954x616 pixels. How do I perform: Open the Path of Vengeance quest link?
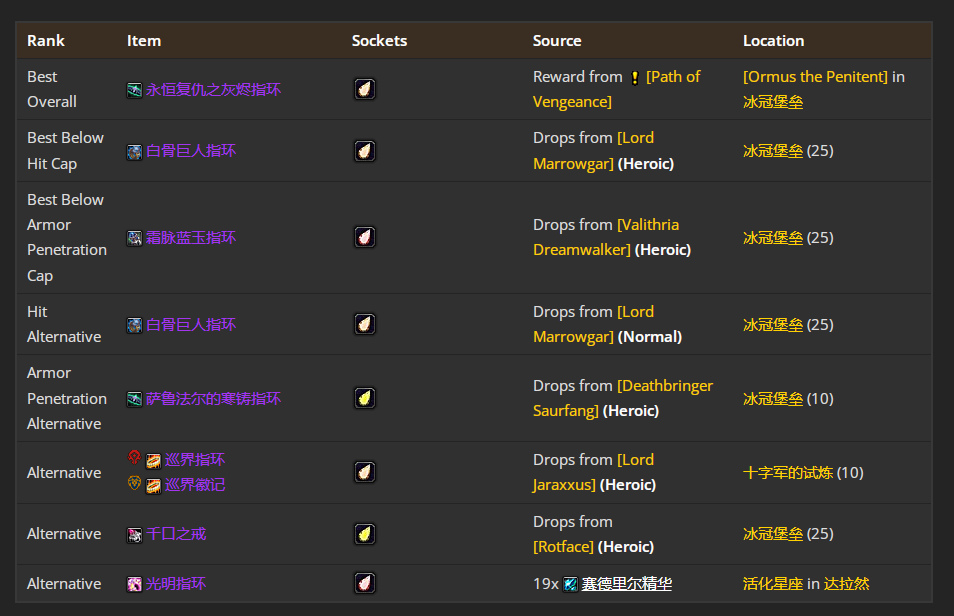tap(673, 77)
